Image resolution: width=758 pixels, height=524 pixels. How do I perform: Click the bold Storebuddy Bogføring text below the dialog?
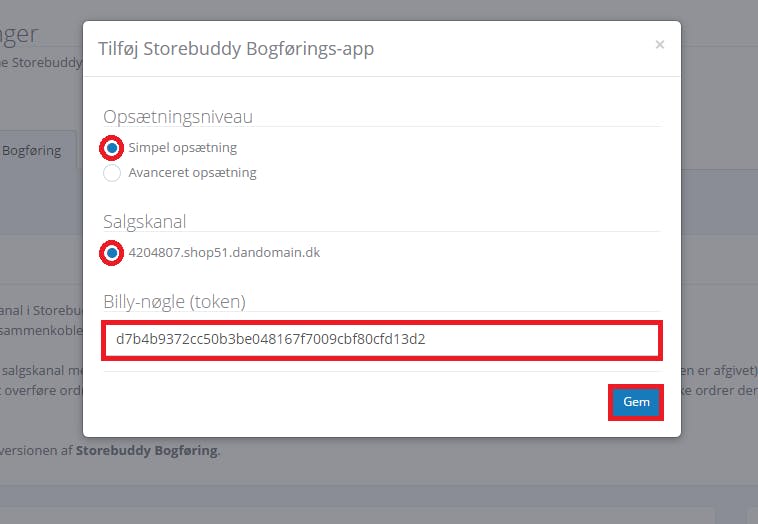[147, 450]
